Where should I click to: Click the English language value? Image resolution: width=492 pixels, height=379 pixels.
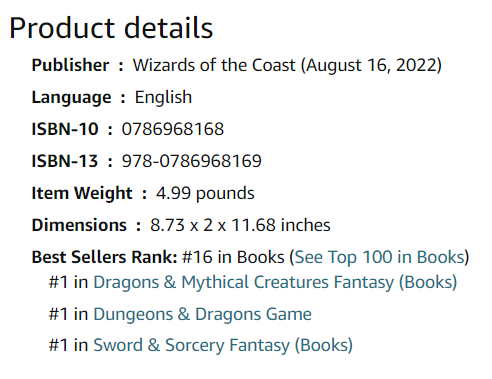click(x=163, y=98)
